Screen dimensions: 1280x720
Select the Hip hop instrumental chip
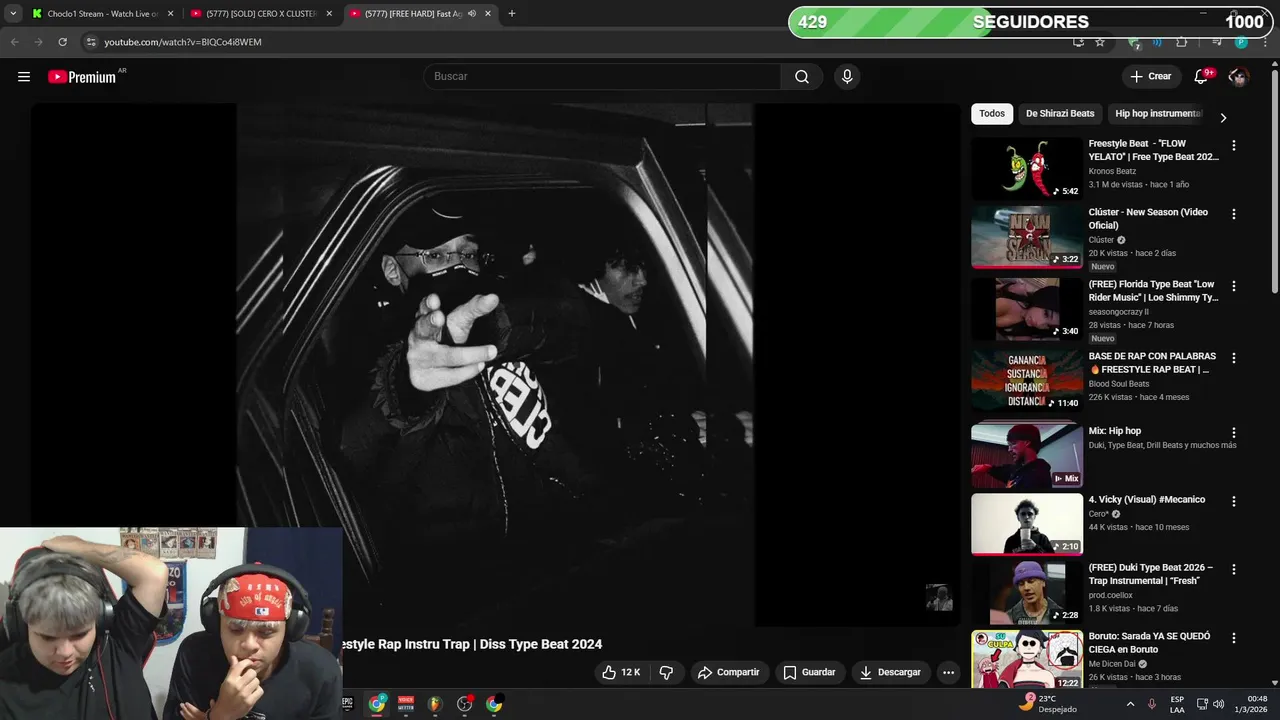coord(1157,114)
